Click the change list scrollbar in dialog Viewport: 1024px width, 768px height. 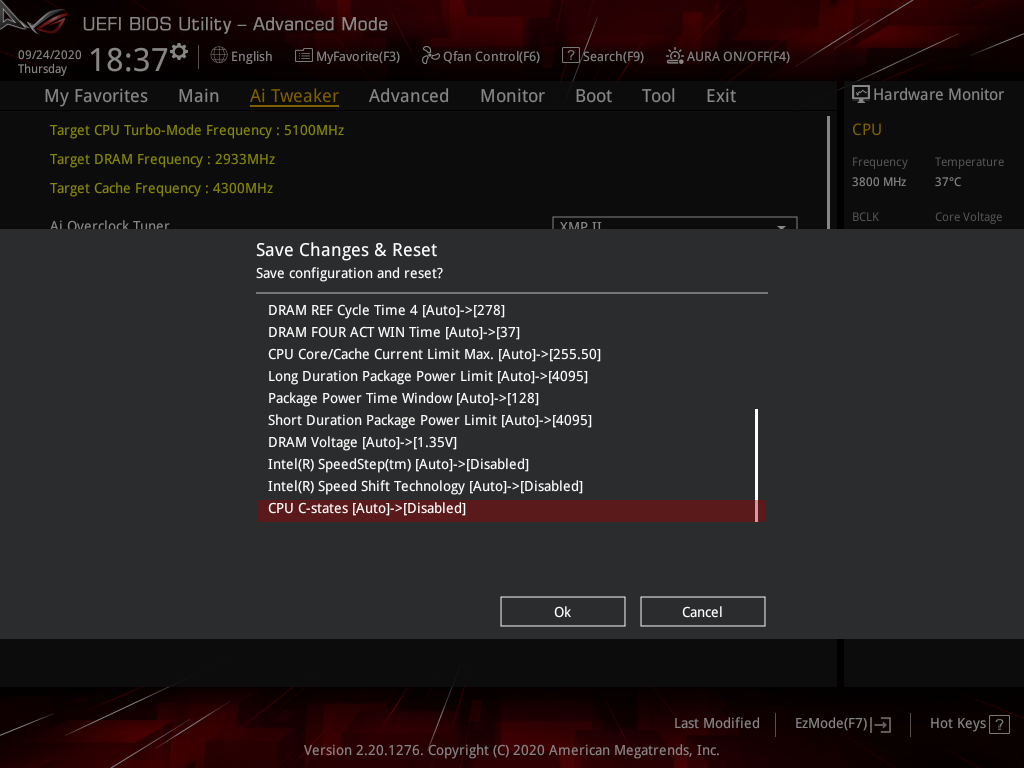click(756, 465)
